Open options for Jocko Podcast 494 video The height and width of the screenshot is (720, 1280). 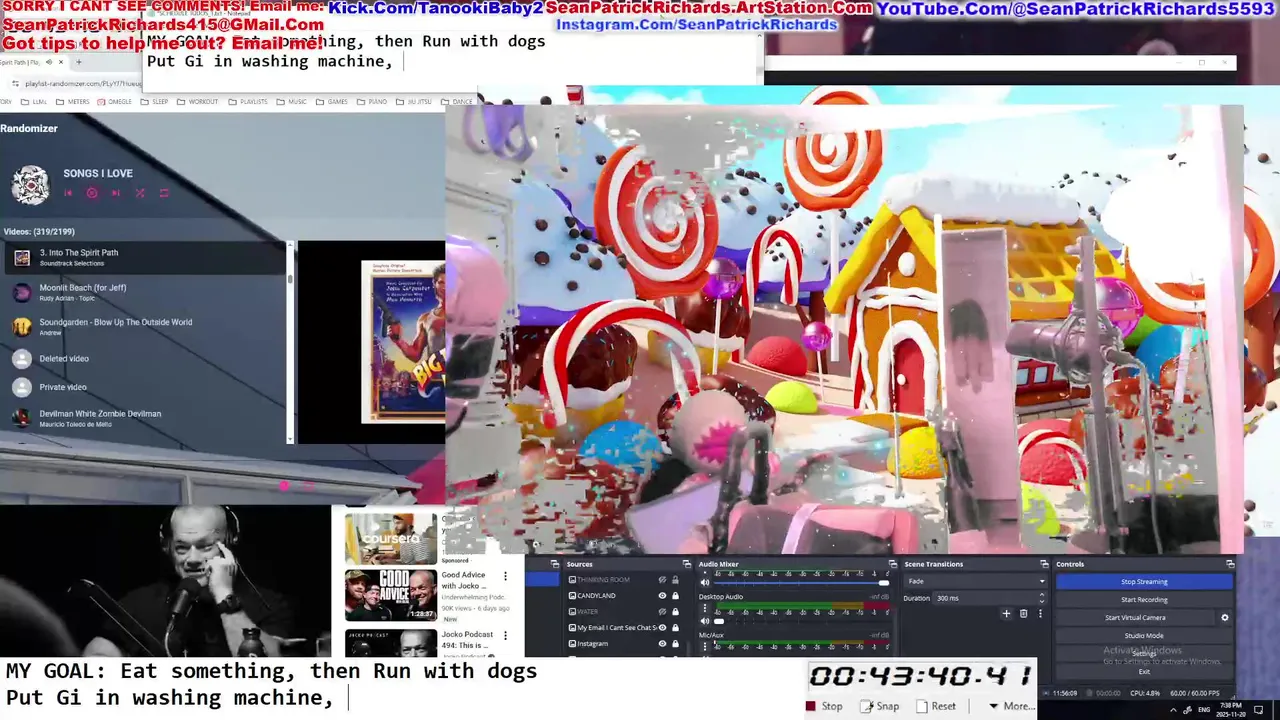pyautogui.click(x=505, y=636)
